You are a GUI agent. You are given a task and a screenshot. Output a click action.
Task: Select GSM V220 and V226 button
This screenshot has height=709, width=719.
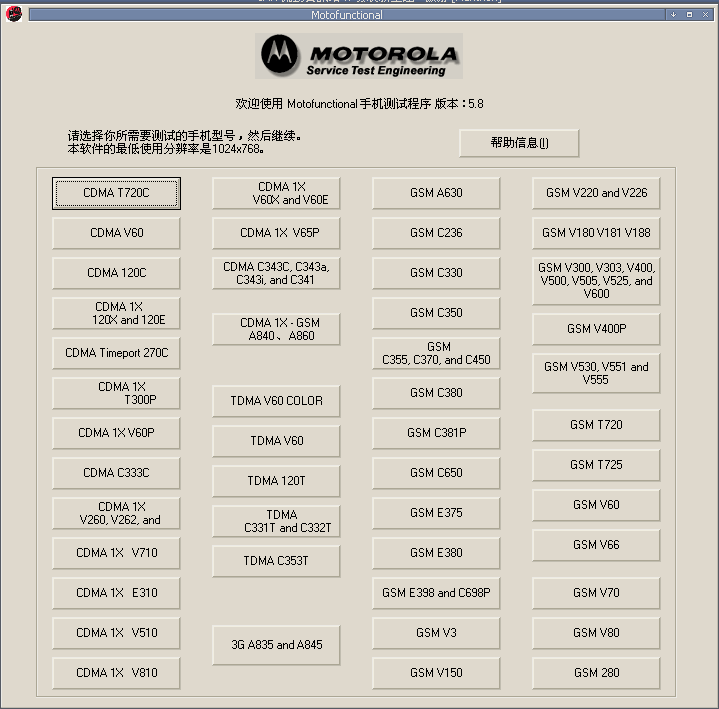tap(596, 193)
